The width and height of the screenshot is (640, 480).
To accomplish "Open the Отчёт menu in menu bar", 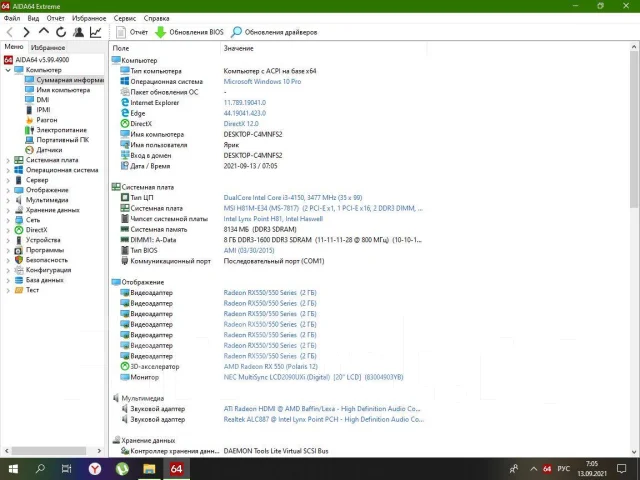I will [x=56, y=18].
